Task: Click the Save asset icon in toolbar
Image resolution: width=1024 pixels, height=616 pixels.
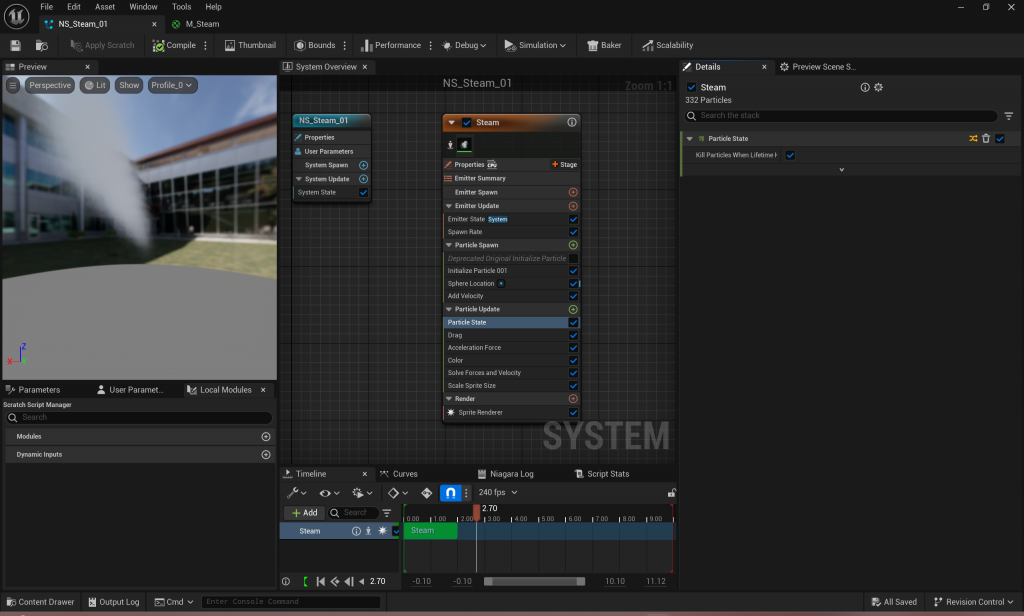Action: (15, 45)
